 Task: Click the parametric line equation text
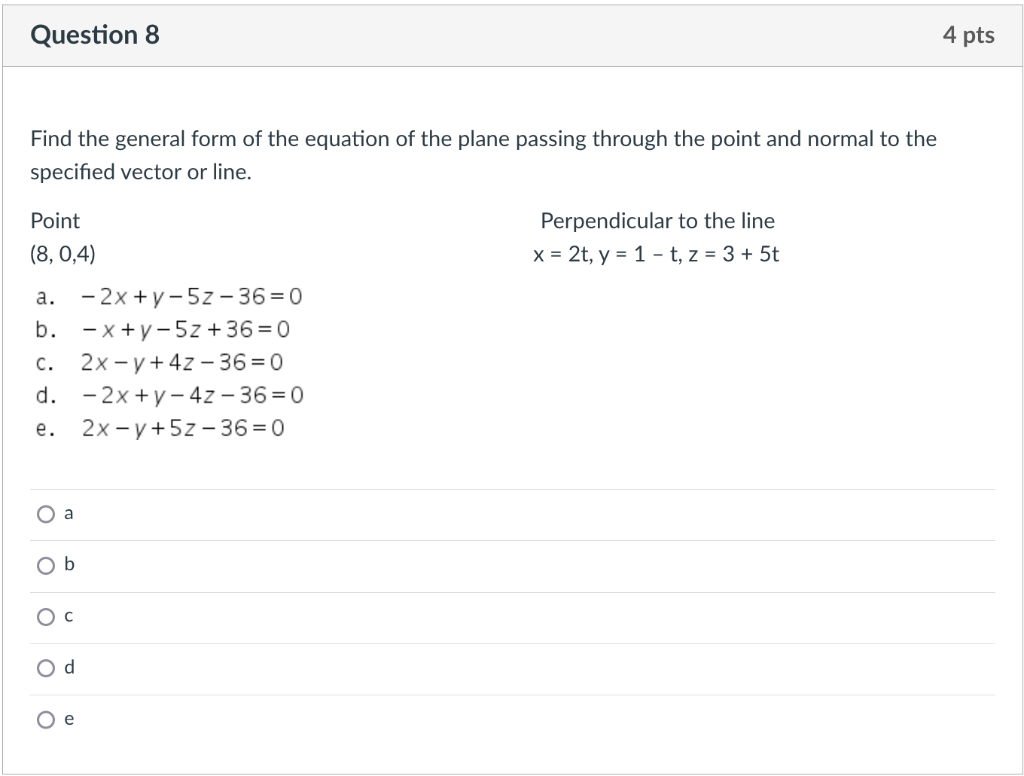658,254
